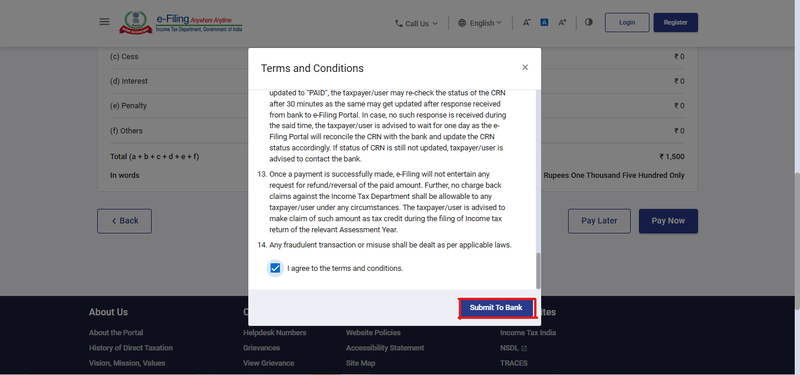800x375 pixels.
Task: Open the Website Policies footer link
Action: pos(373,333)
